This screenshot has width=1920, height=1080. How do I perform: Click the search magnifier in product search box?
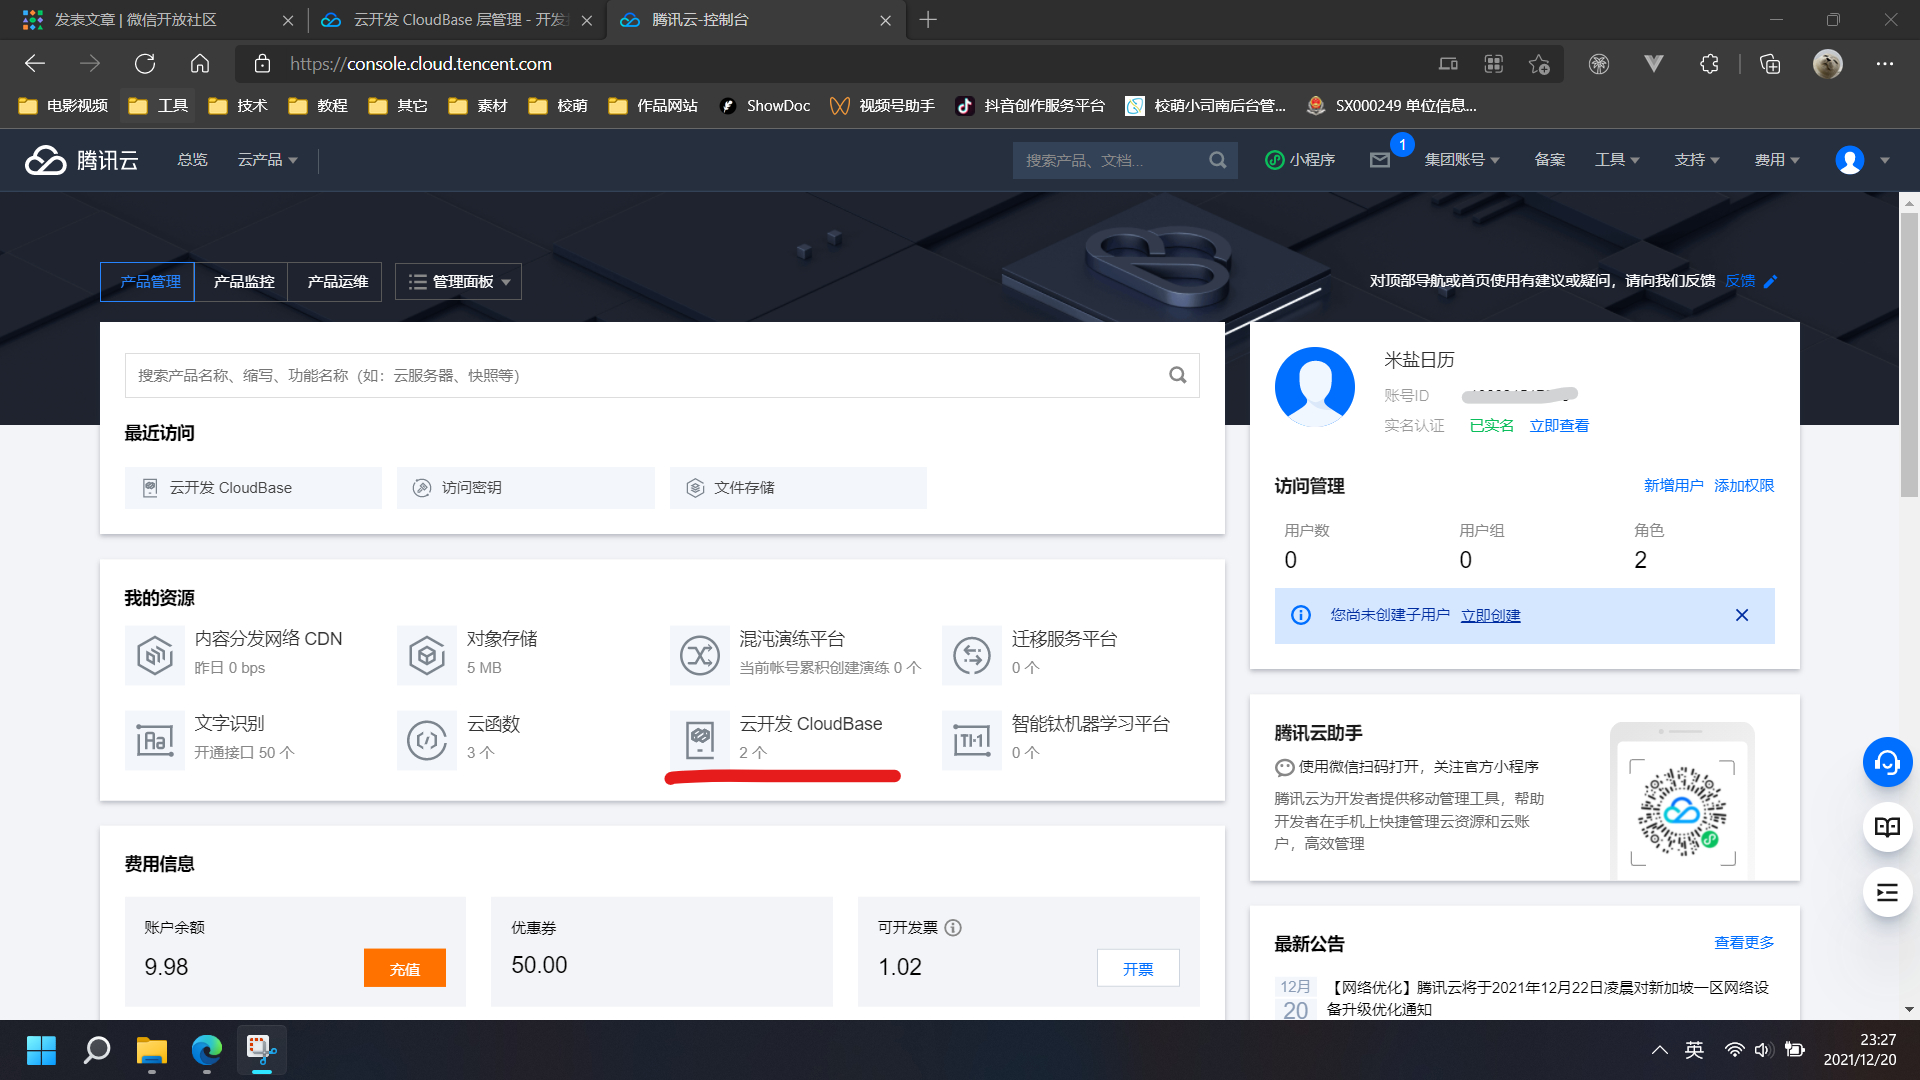click(x=1177, y=375)
